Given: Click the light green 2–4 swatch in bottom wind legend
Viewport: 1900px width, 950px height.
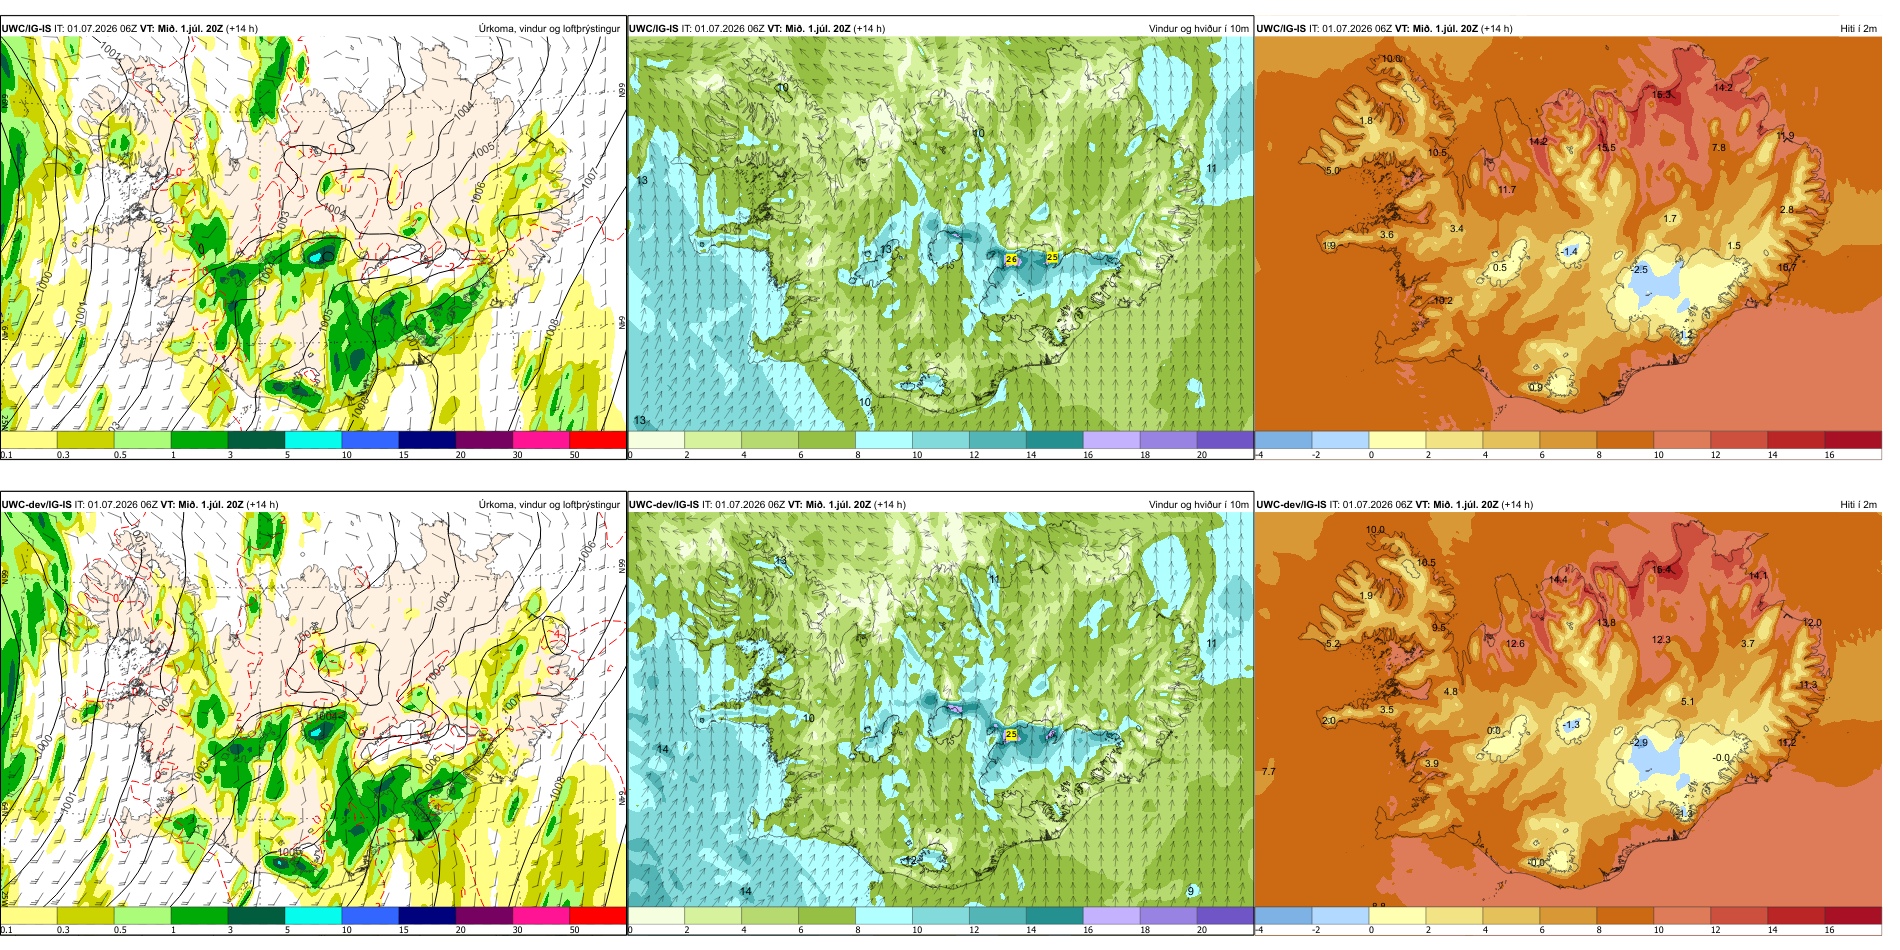Looking at the screenshot, I should click(x=713, y=916).
